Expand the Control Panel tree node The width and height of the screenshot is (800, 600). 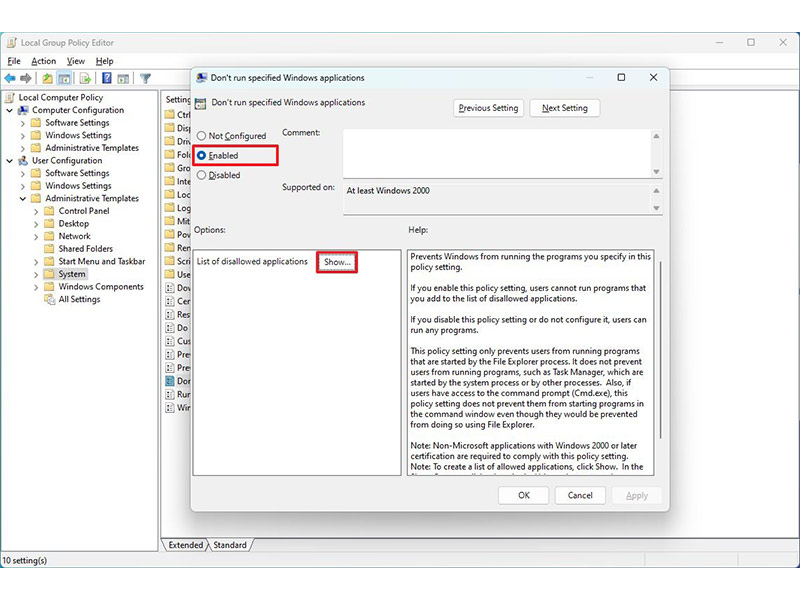click(36, 211)
